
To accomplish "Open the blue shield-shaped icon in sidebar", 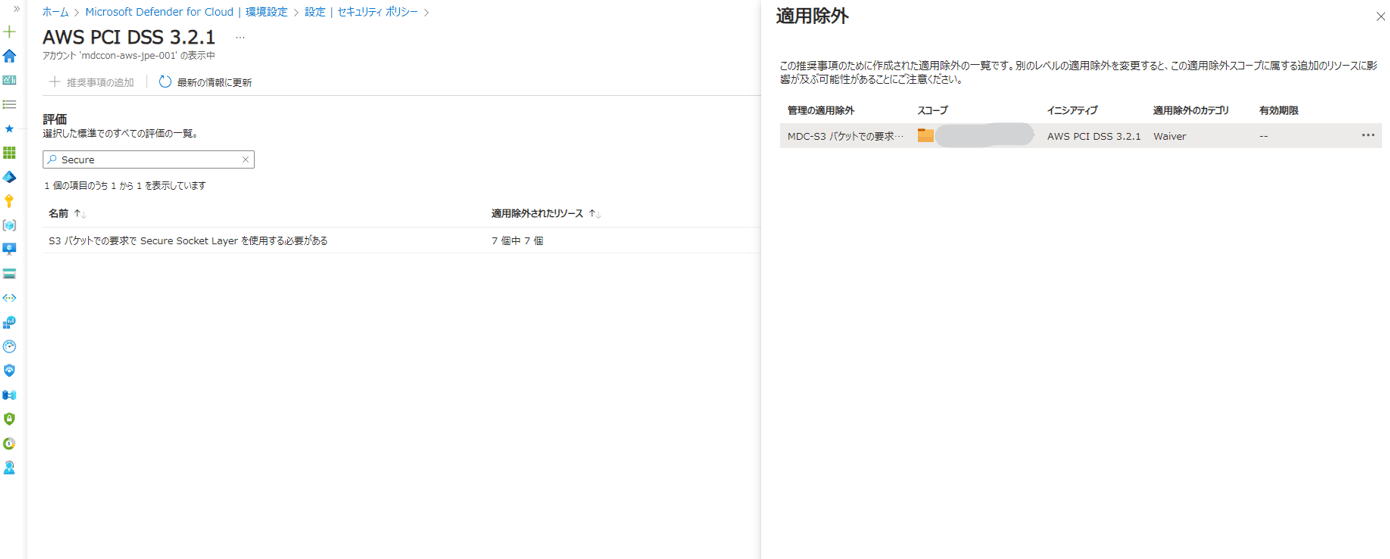I will (9, 370).
